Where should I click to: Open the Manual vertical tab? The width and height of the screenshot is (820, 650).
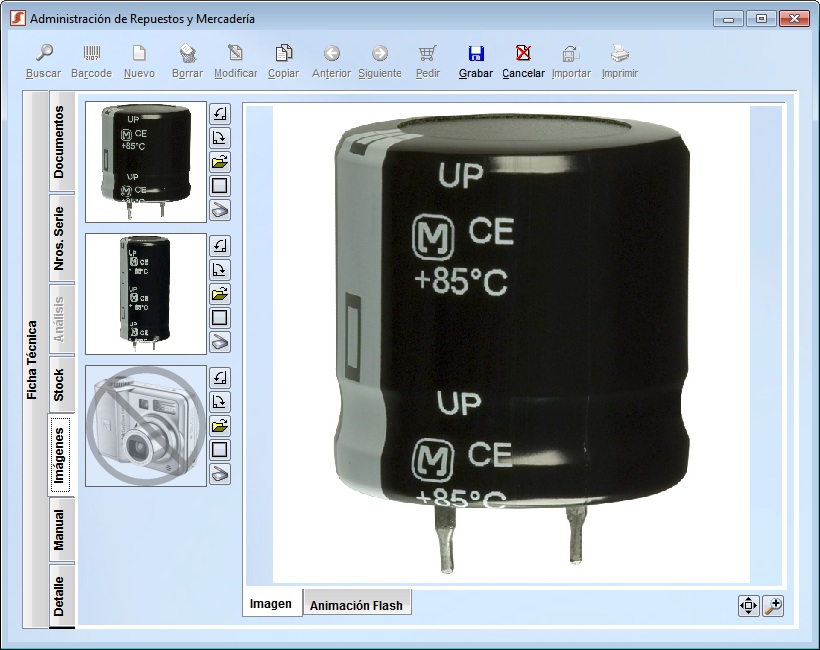click(60, 530)
